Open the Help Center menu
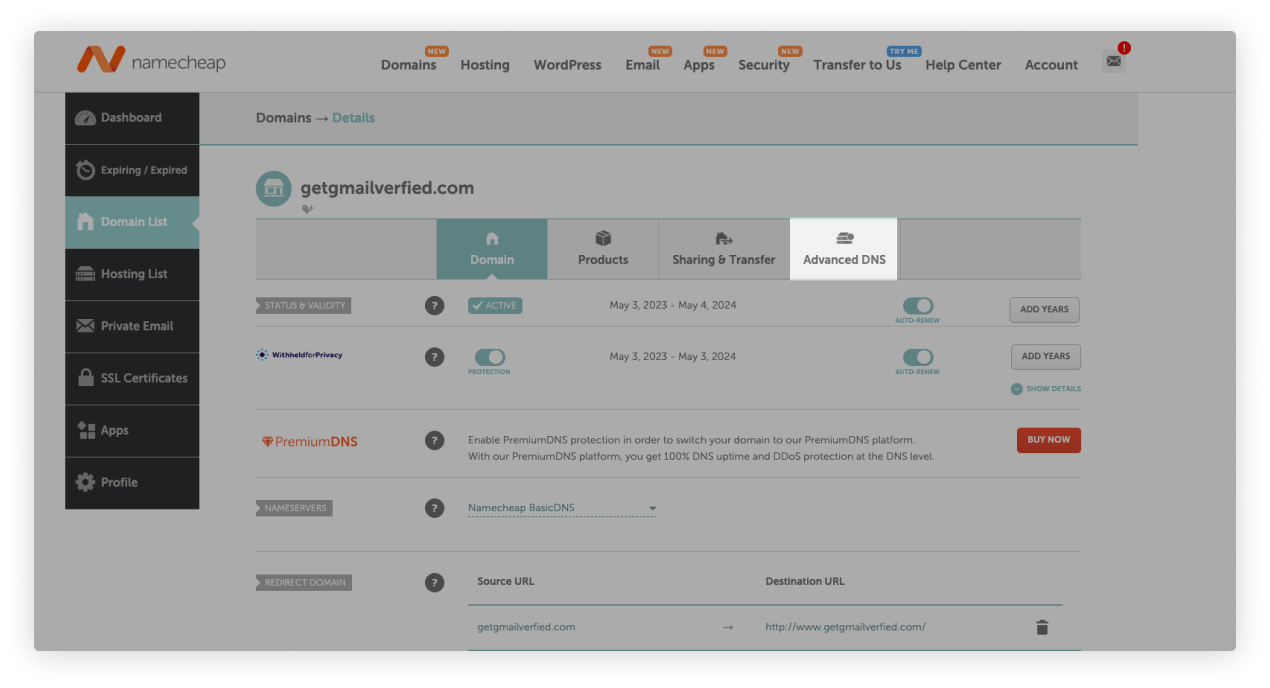This screenshot has width=1270, height=688. pos(963,65)
